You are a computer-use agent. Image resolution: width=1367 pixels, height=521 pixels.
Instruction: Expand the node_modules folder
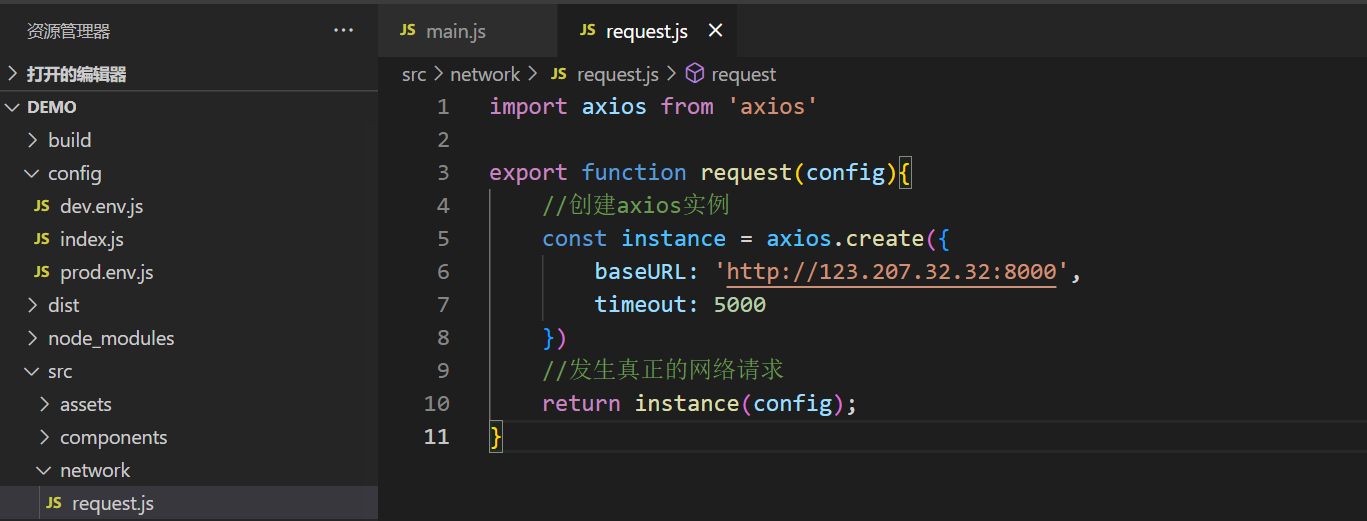coord(33,338)
